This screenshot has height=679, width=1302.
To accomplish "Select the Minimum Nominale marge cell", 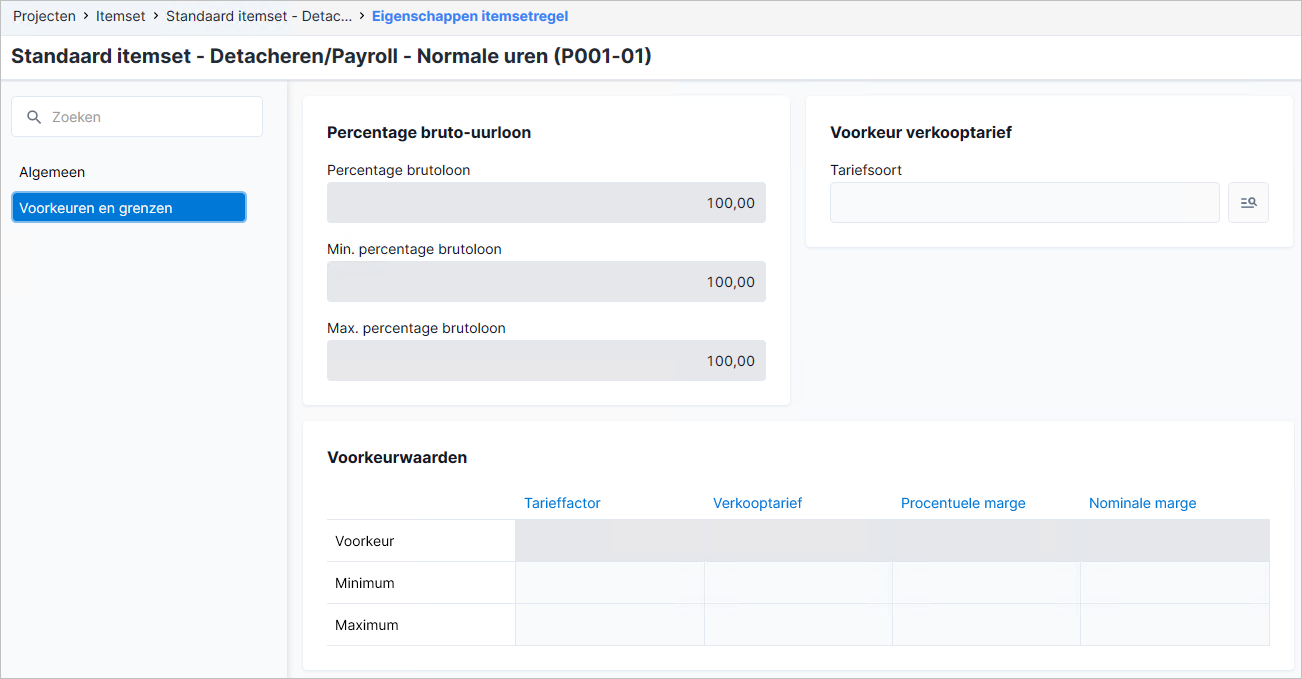I will point(1175,583).
